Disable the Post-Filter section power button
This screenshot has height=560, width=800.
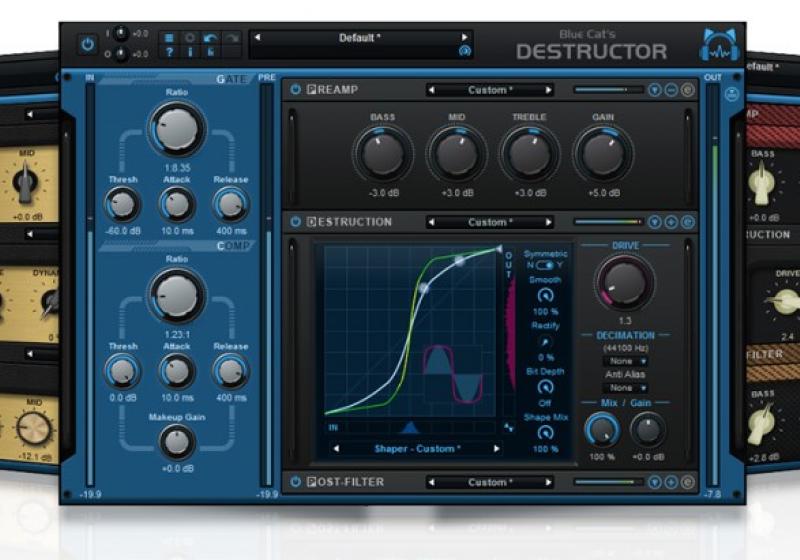[296, 482]
